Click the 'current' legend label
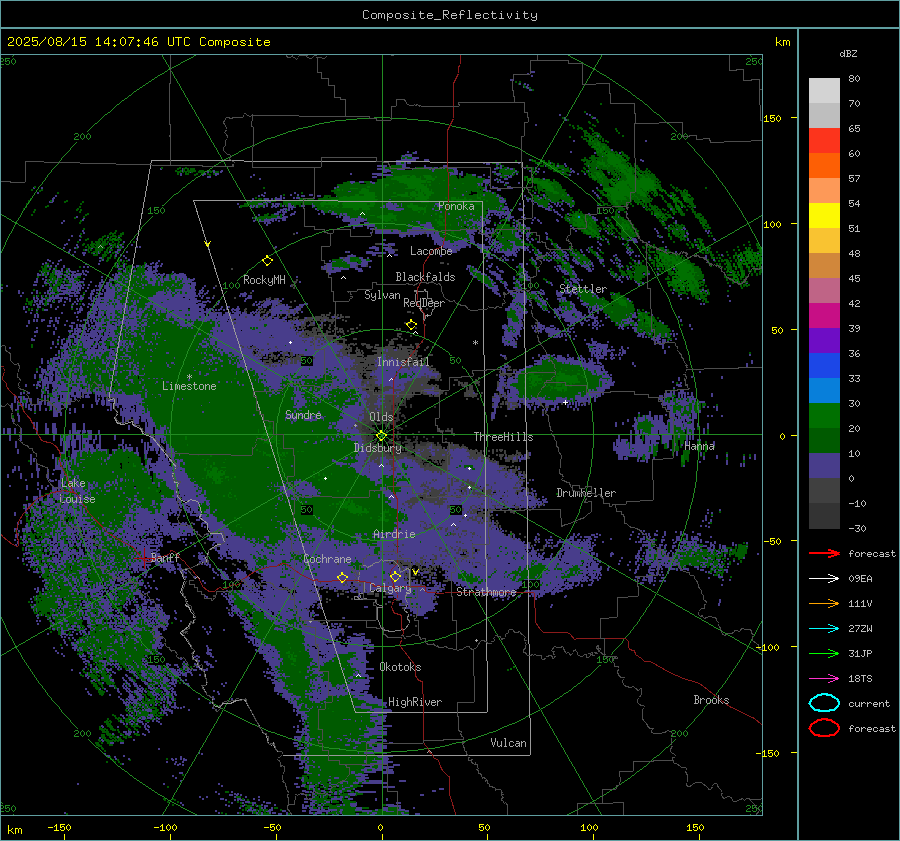900x841 pixels. pos(869,704)
